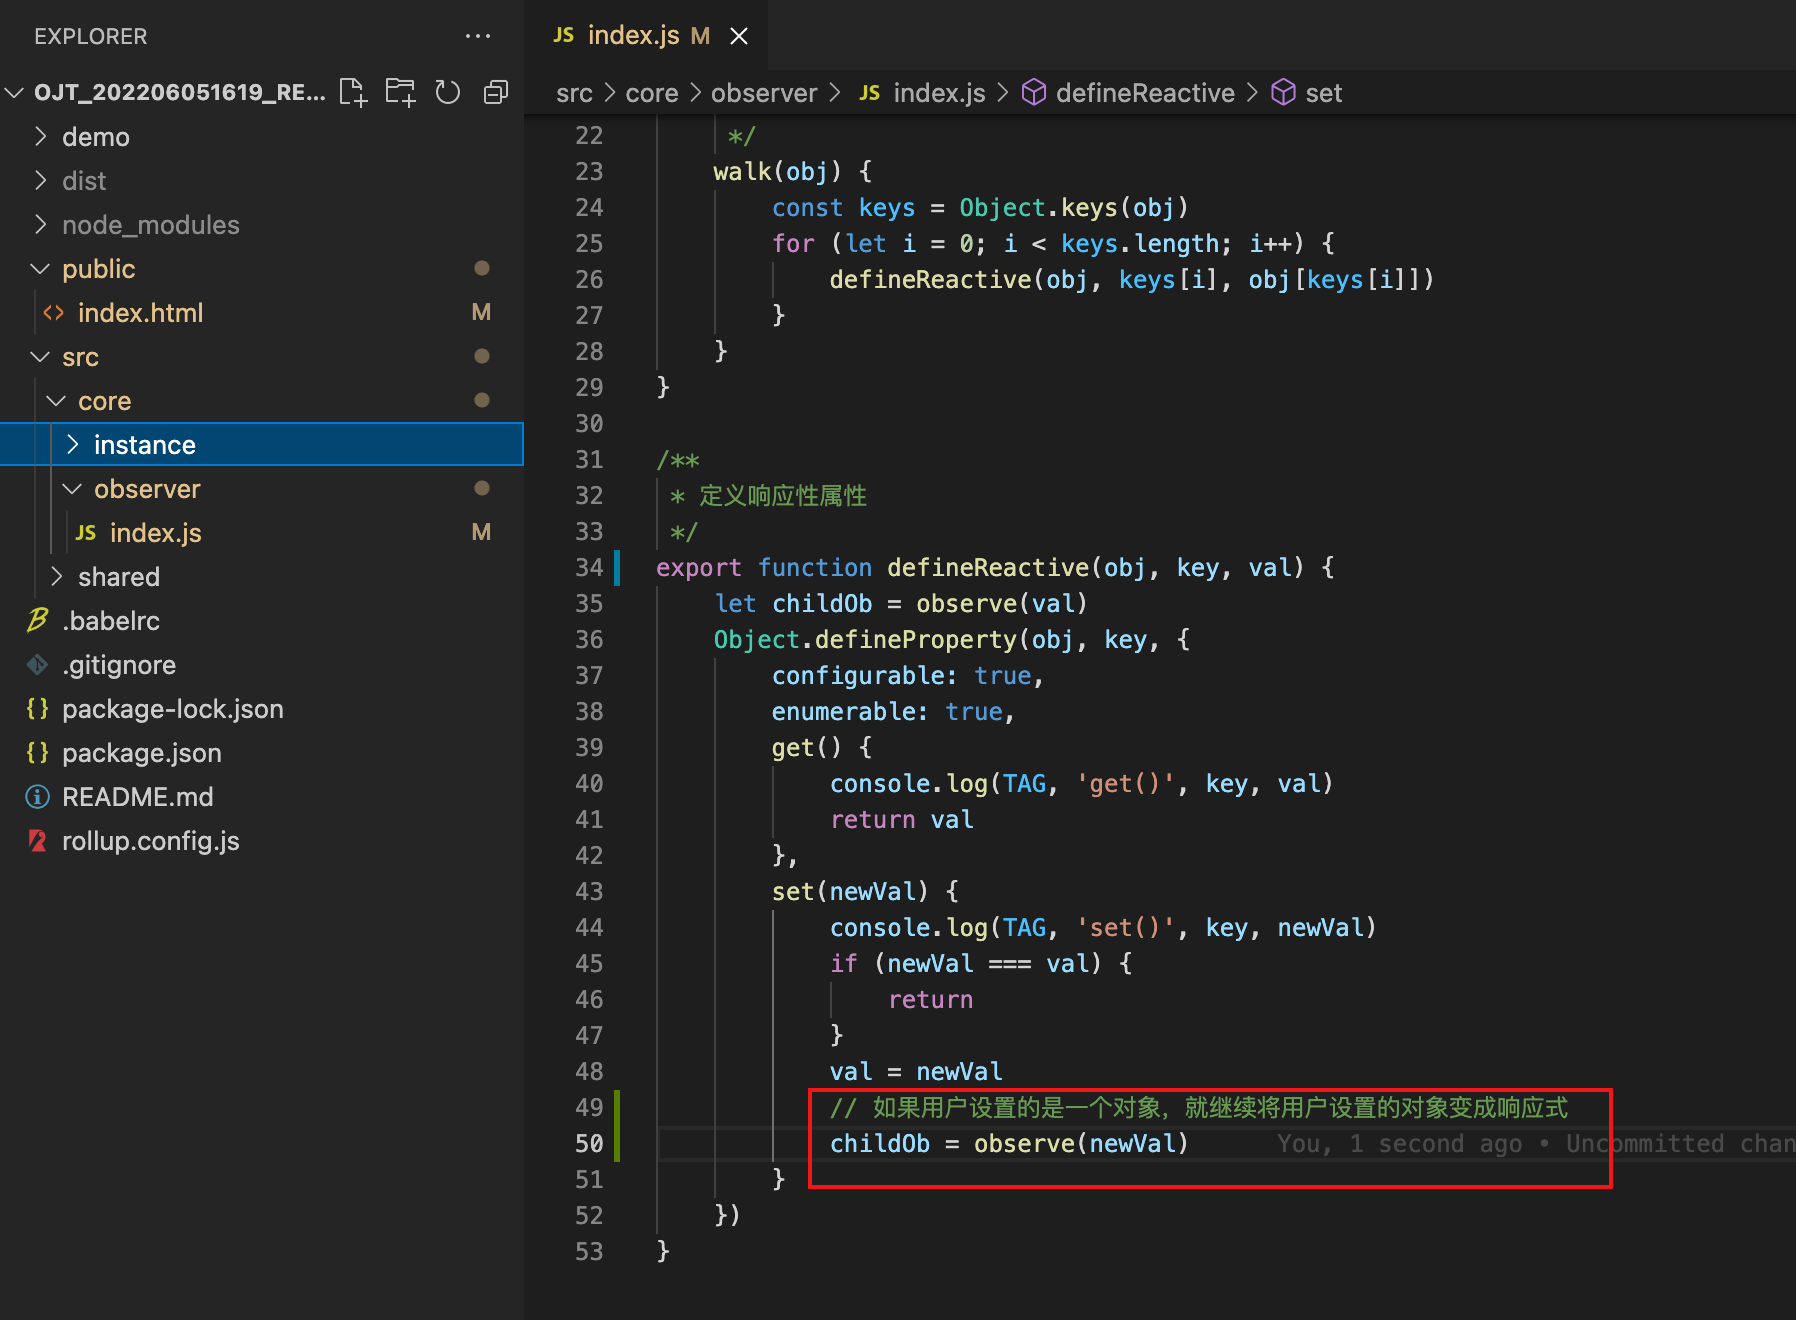Click the rollup icon beside rollup.config.js

[x=38, y=841]
